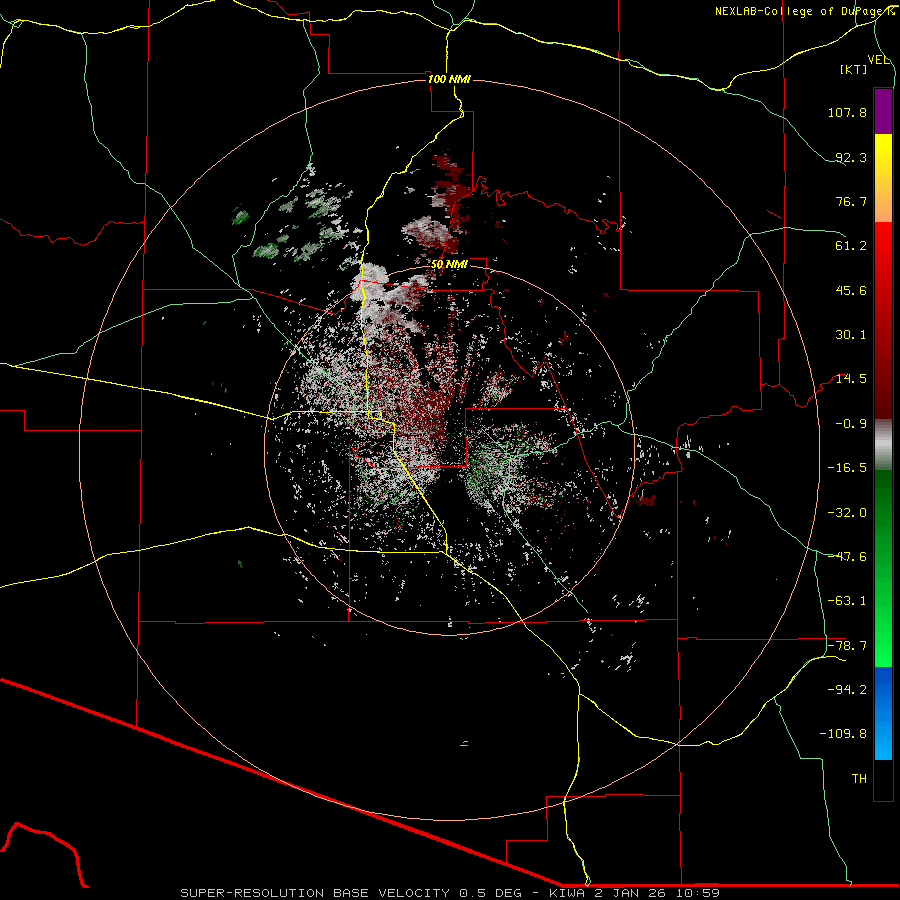
Task: Click the yellow segment of the velocity color bar
Action: [883, 178]
